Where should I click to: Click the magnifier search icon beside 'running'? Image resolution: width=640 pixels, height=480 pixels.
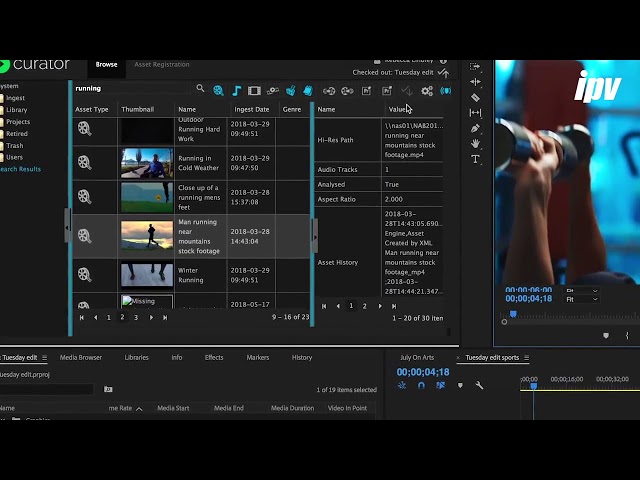(x=200, y=89)
